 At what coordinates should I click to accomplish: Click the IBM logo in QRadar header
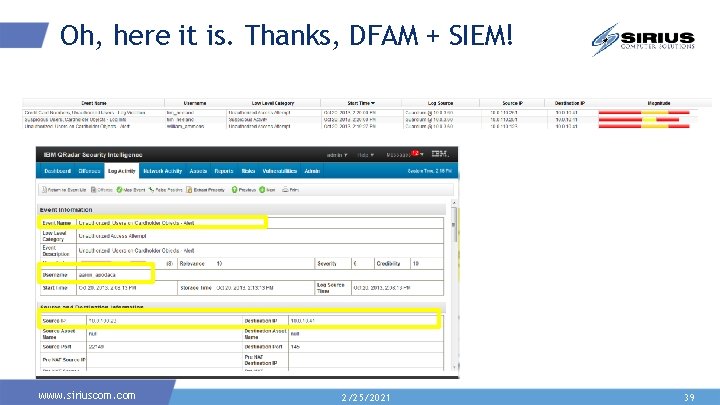(439, 154)
